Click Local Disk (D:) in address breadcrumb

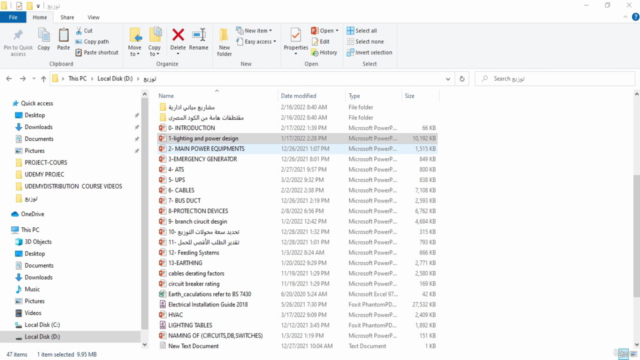115,78
